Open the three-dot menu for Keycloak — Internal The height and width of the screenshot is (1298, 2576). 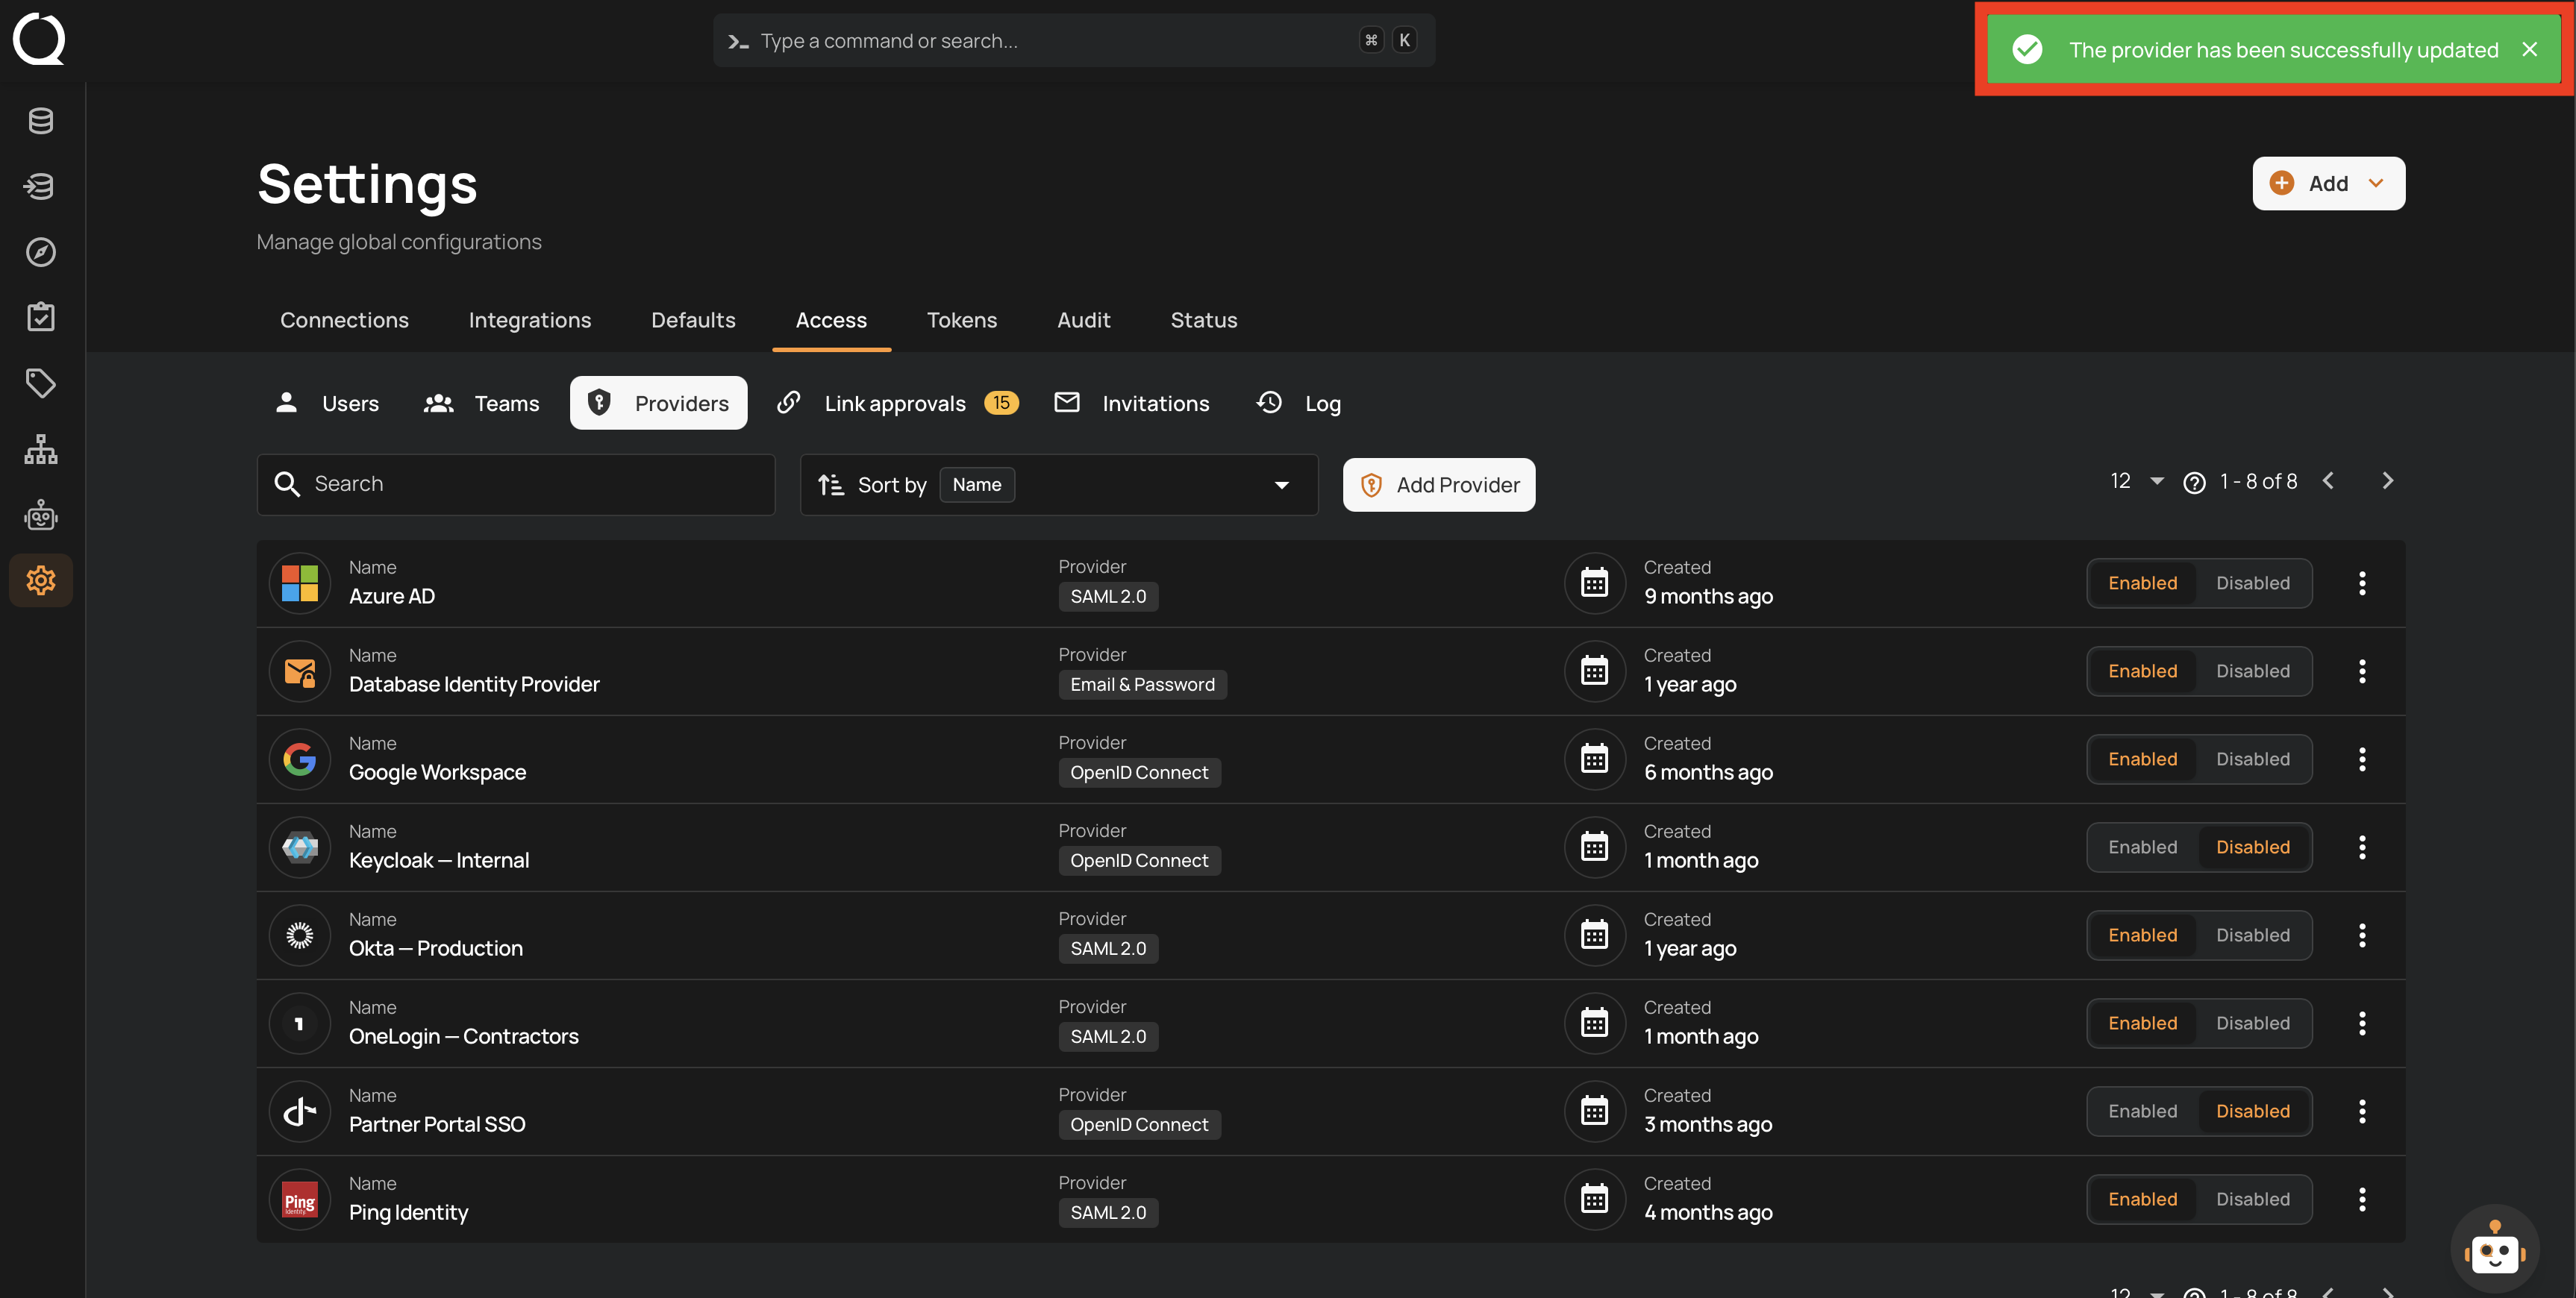[2362, 847]
